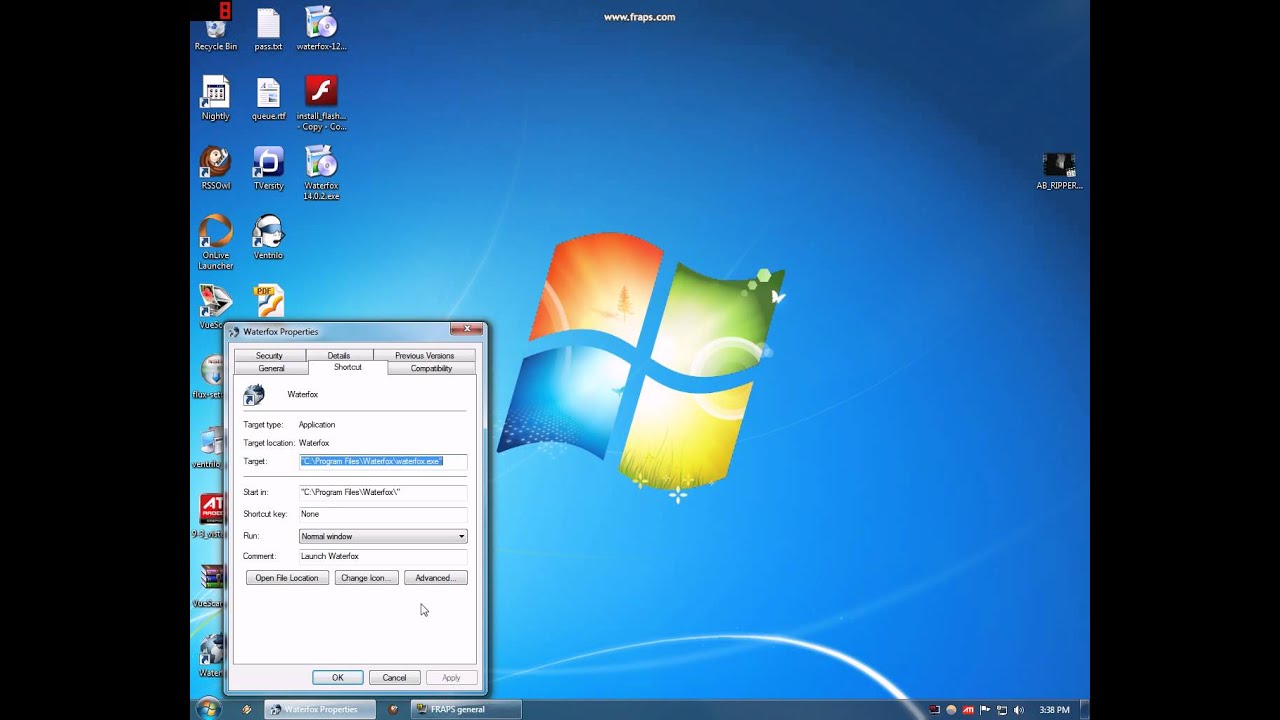Image resolution: width=1280 pixels, height=720 pixels.
Task: Close the Waterfox Properties dialog
Action: pos(467,328)
